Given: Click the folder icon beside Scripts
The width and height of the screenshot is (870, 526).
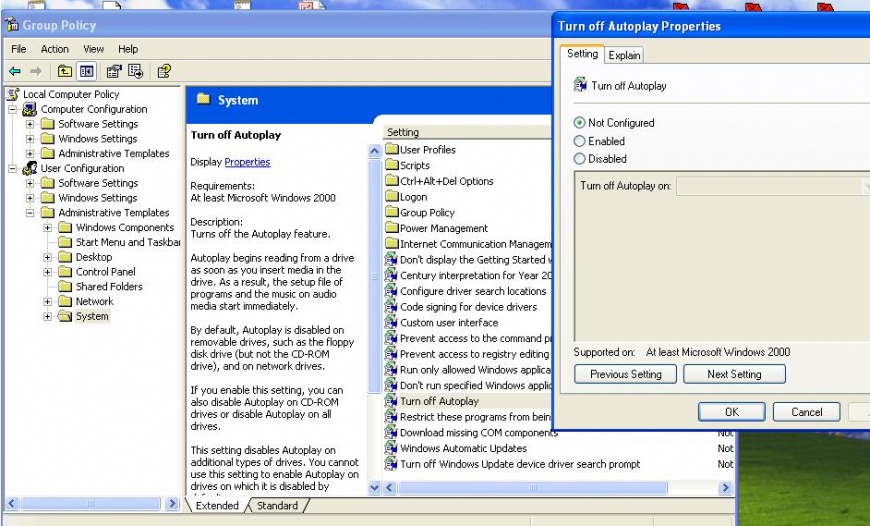Looking at the screenshot, I should (x=392, y=165).
